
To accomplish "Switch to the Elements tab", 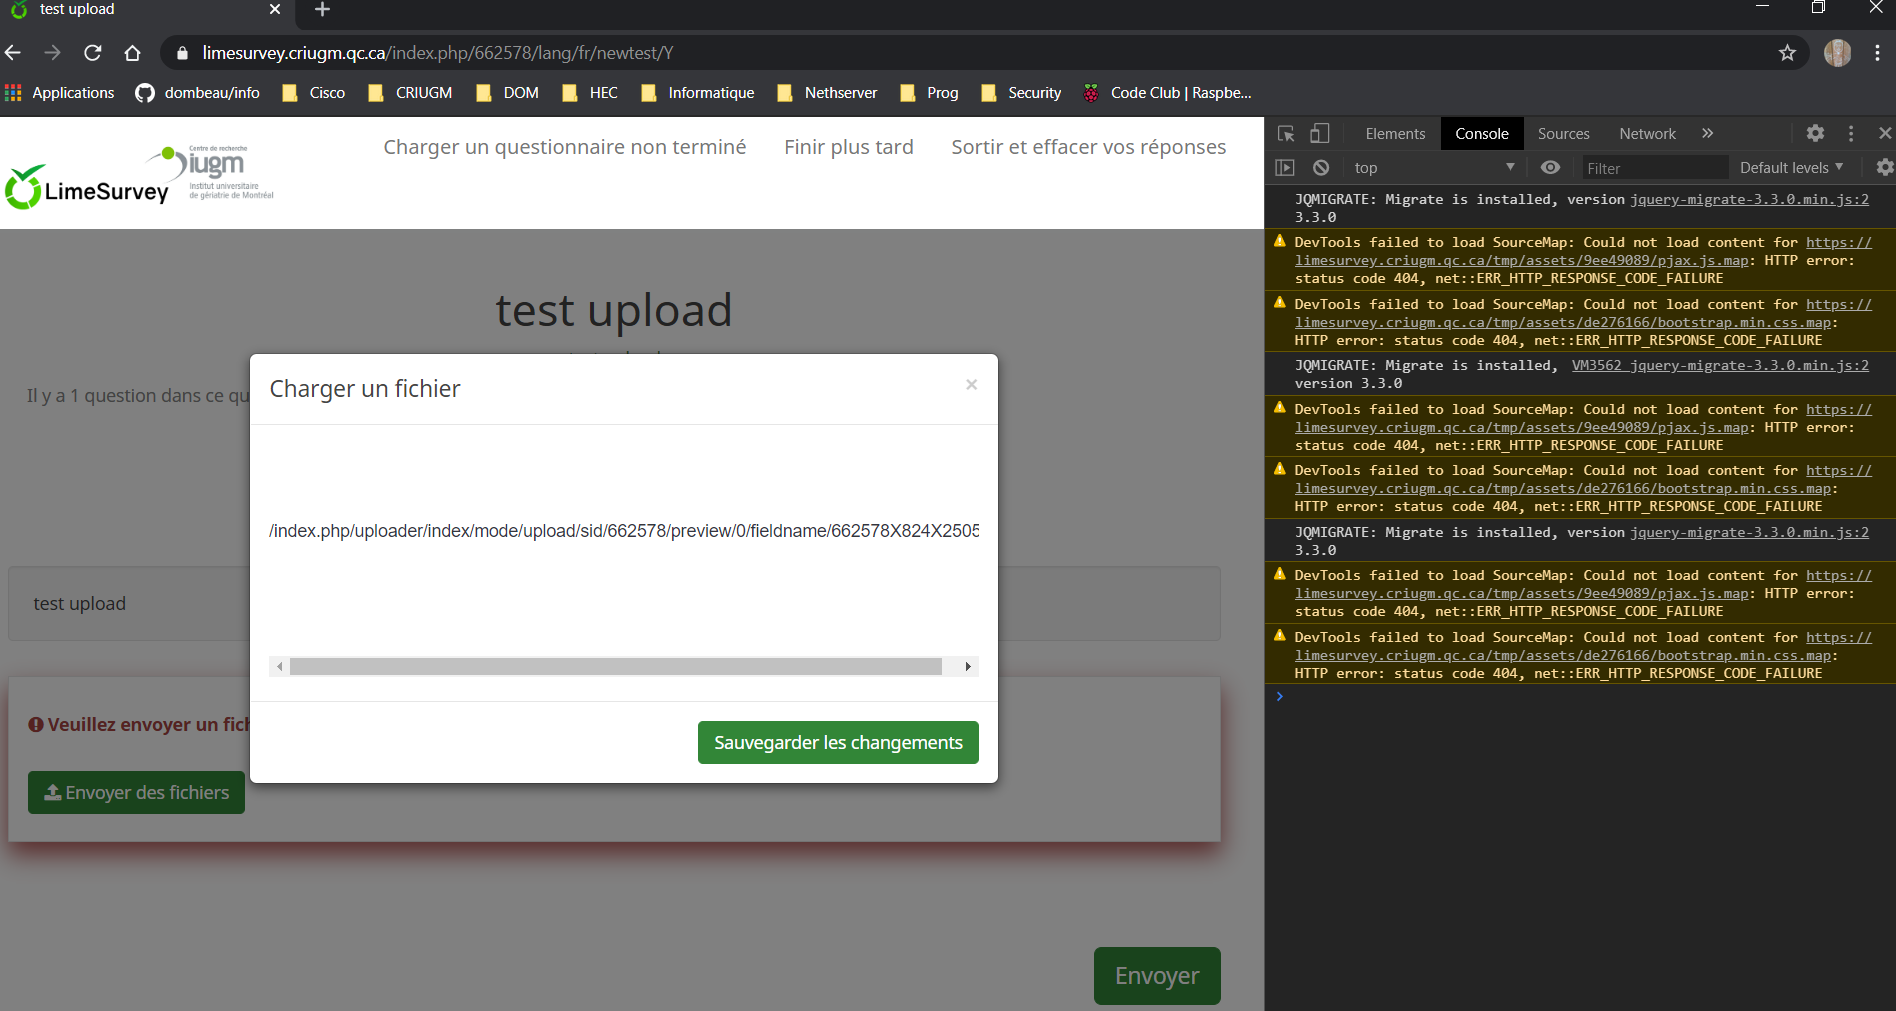I will 1395,134.
